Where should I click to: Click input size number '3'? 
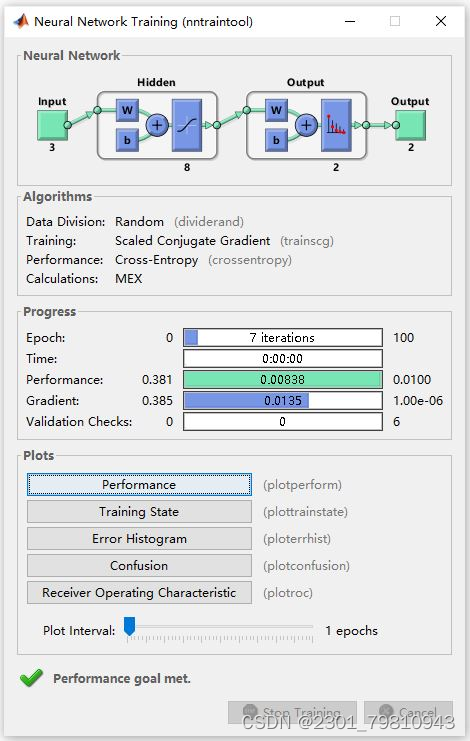click(52, 147)
